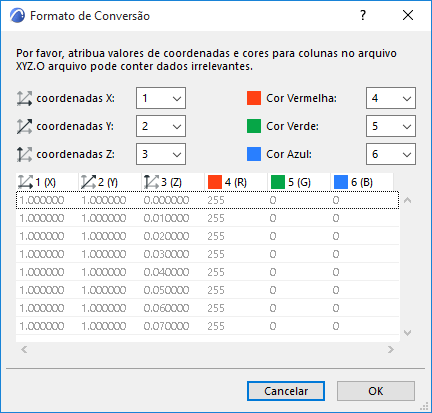This screenshot has width=432, height=413.
Task: Select the row with Z value 0.060000
Action: pos(207,308)
